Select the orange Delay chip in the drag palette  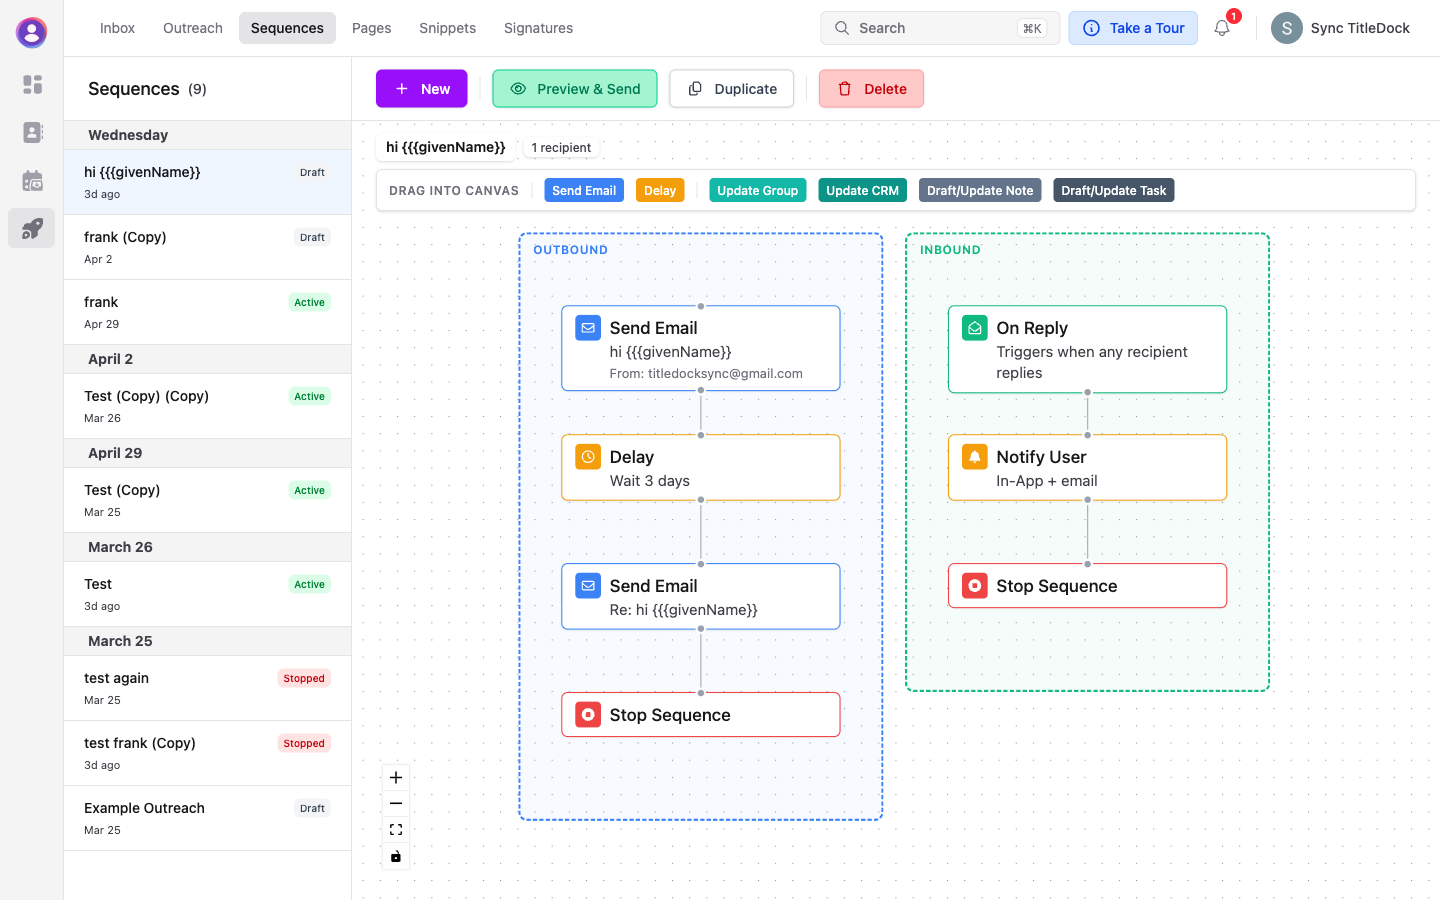(x=660, y=191)
